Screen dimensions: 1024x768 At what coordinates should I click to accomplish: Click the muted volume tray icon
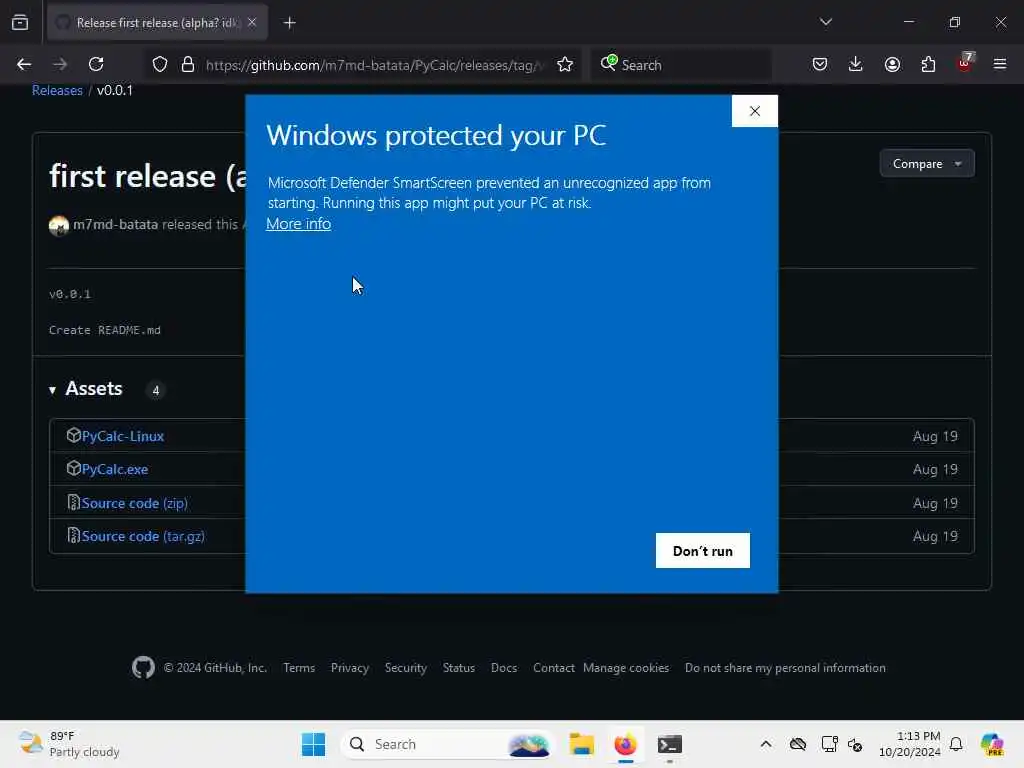click(855, 744)
